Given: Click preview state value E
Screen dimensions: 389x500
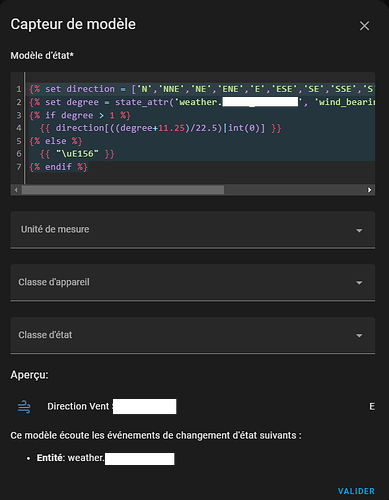Looking at the screenshot, I should [372, 407].
